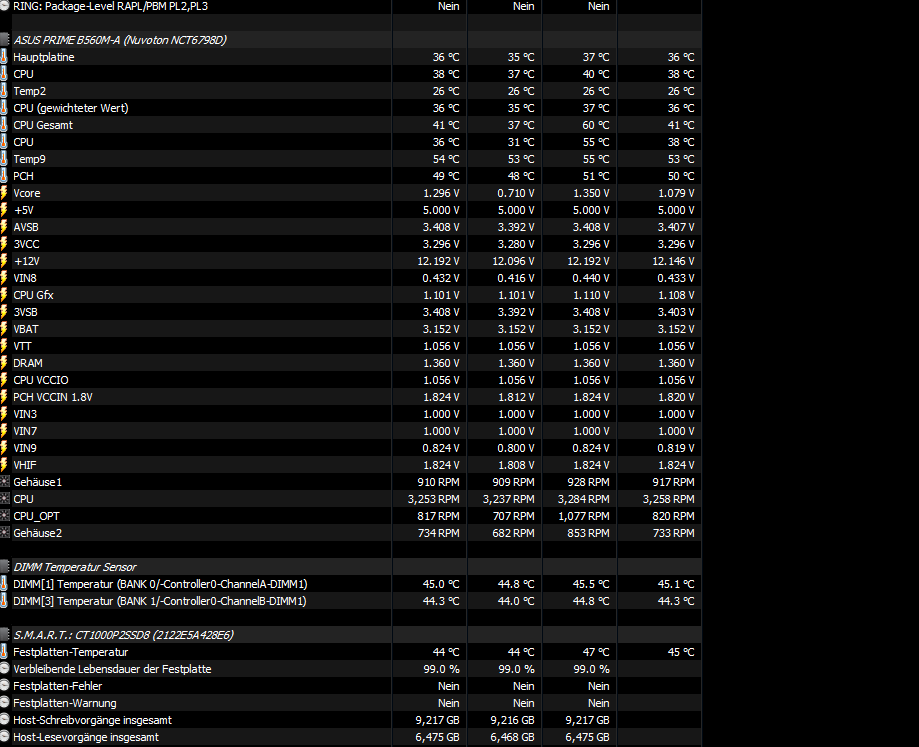919x747 pixels.
Task: Select the ASUS PRIME B560M-A (Nuvoton NCT6798D) group header
Action: pos(120,40)
